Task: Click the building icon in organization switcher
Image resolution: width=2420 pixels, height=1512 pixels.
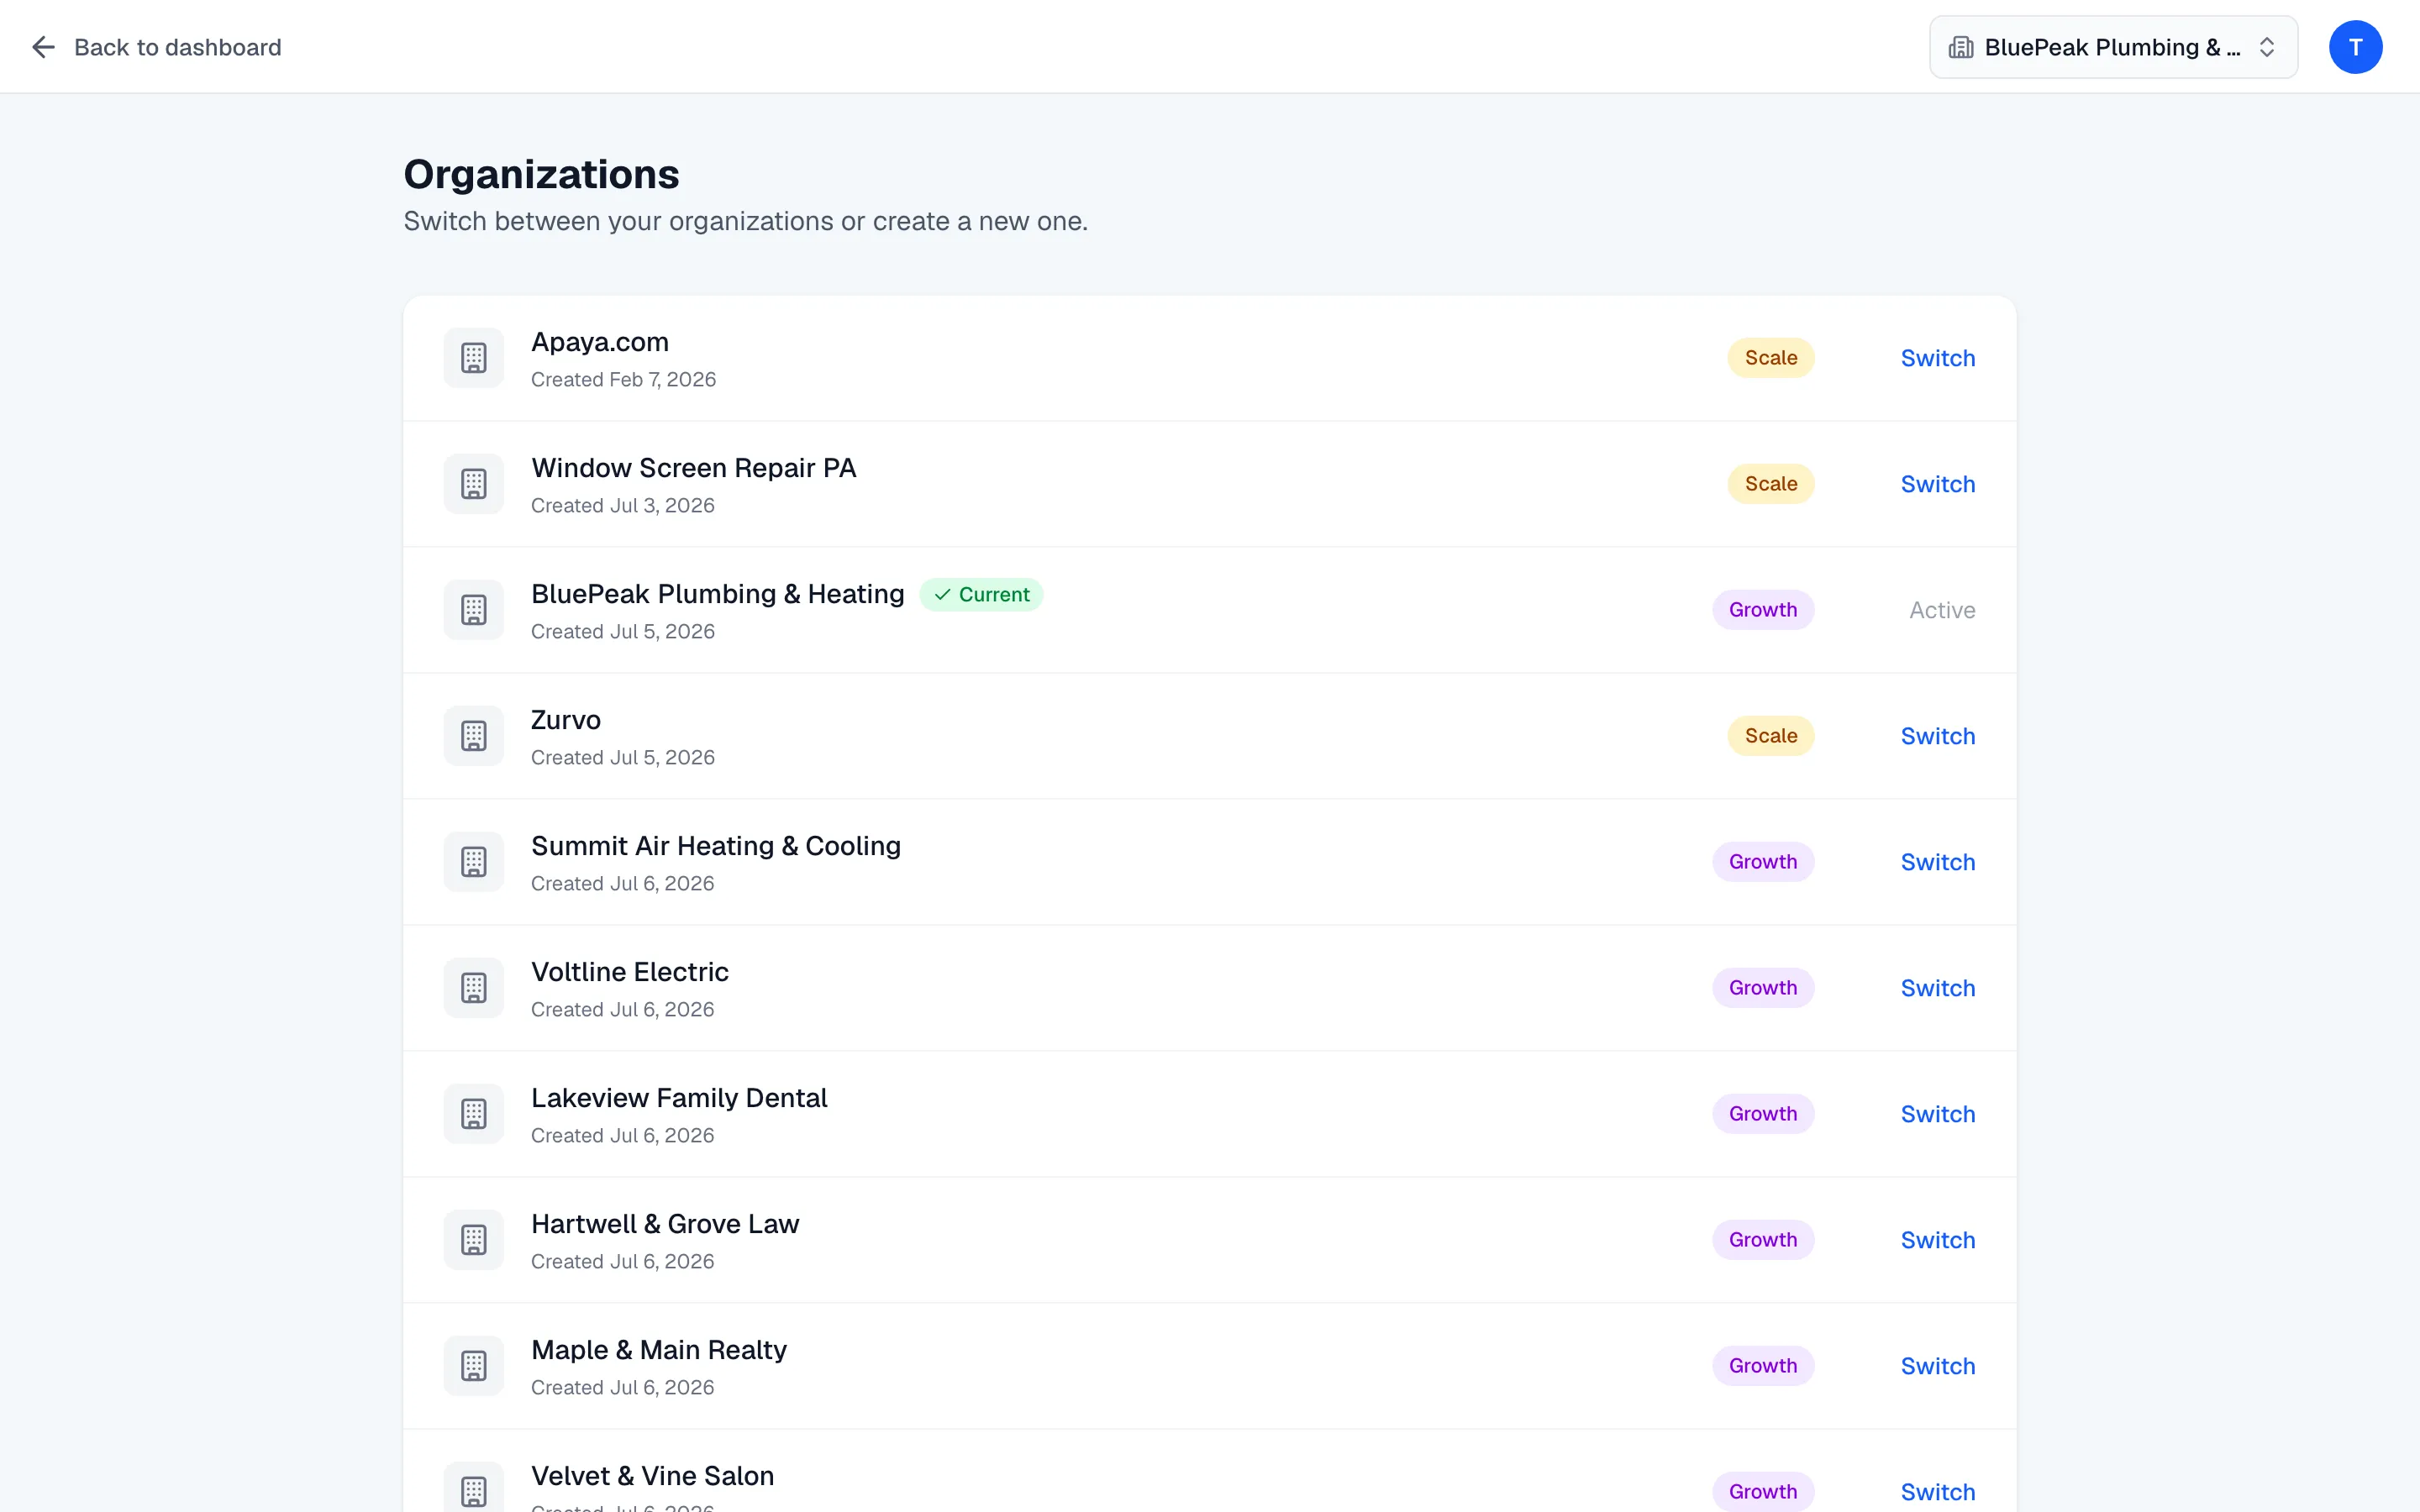Action: pos(1961,47)
